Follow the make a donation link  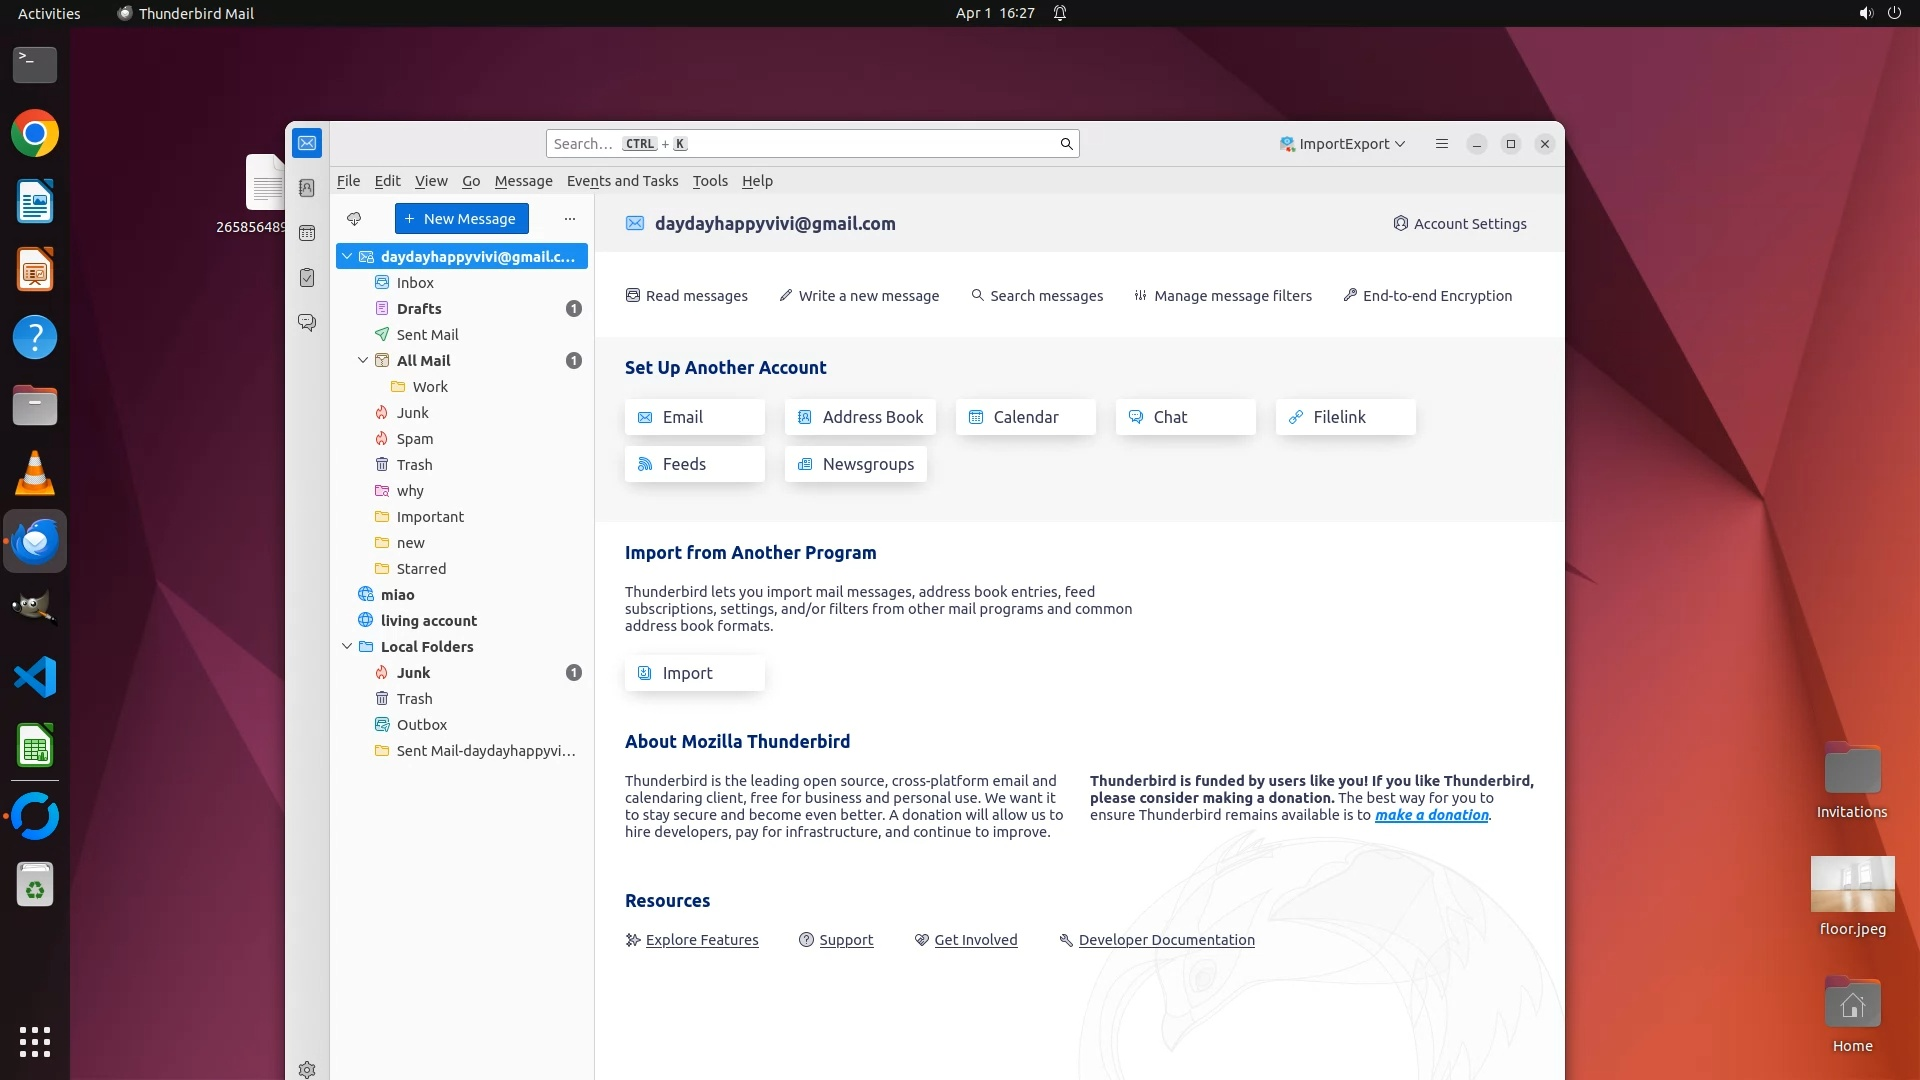(x=1431, y=815)
